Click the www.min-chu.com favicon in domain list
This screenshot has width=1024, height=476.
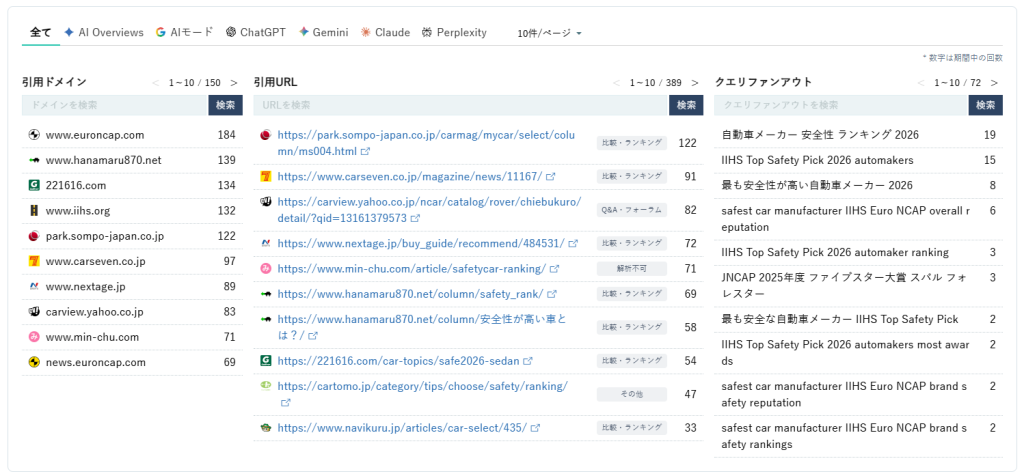click(x=35, y=337)
